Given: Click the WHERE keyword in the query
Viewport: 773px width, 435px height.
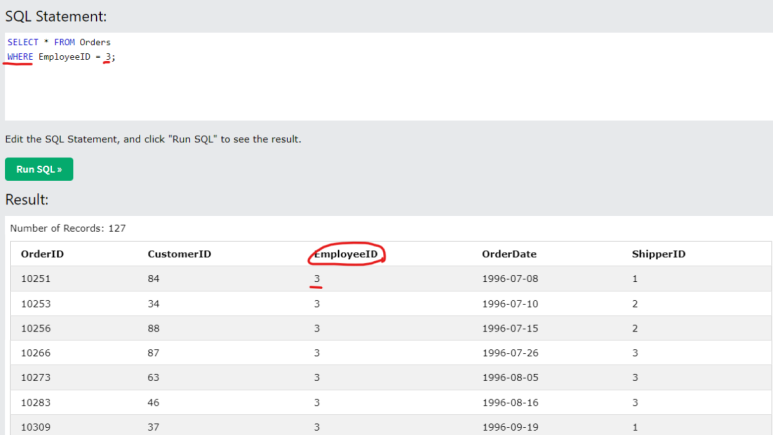Looking at the screenshot, I should [20, 57].
